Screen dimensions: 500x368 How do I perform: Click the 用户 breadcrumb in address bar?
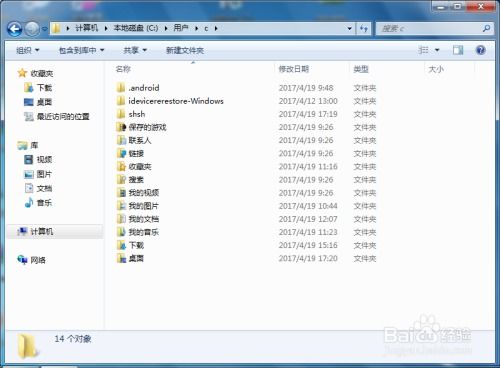(181, 28)
